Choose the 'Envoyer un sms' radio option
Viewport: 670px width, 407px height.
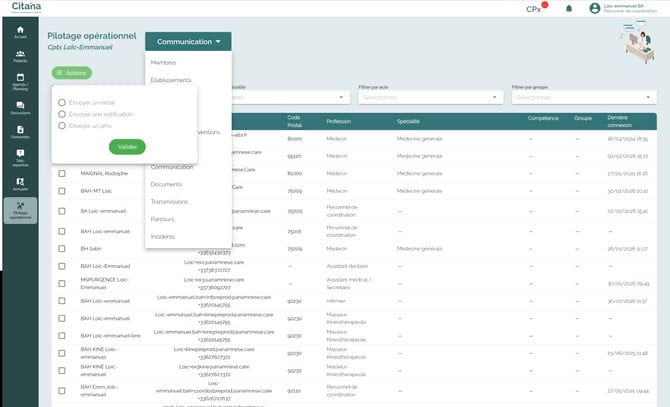point(62,126)
